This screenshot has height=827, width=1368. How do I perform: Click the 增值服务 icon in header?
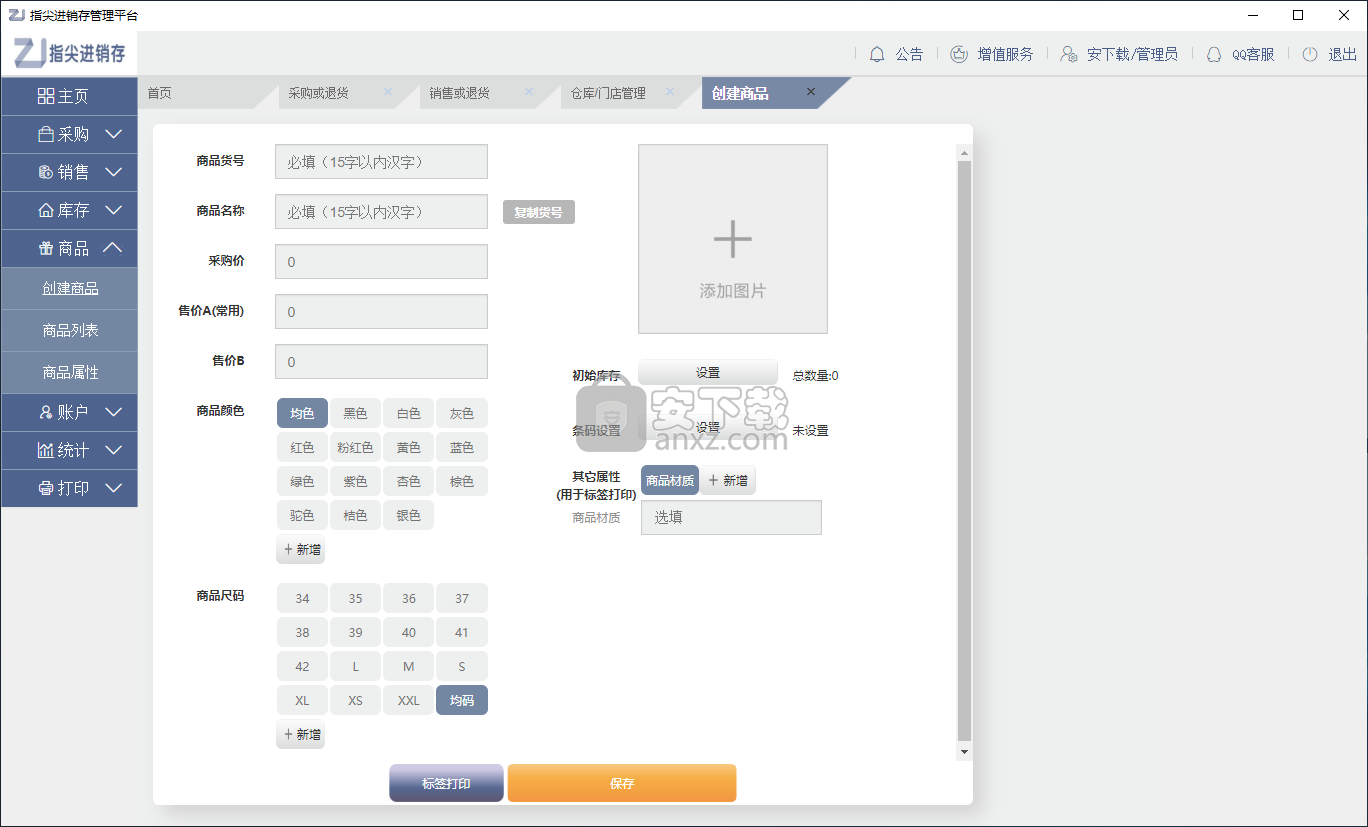pyautogui.click(x=959, y=54)
